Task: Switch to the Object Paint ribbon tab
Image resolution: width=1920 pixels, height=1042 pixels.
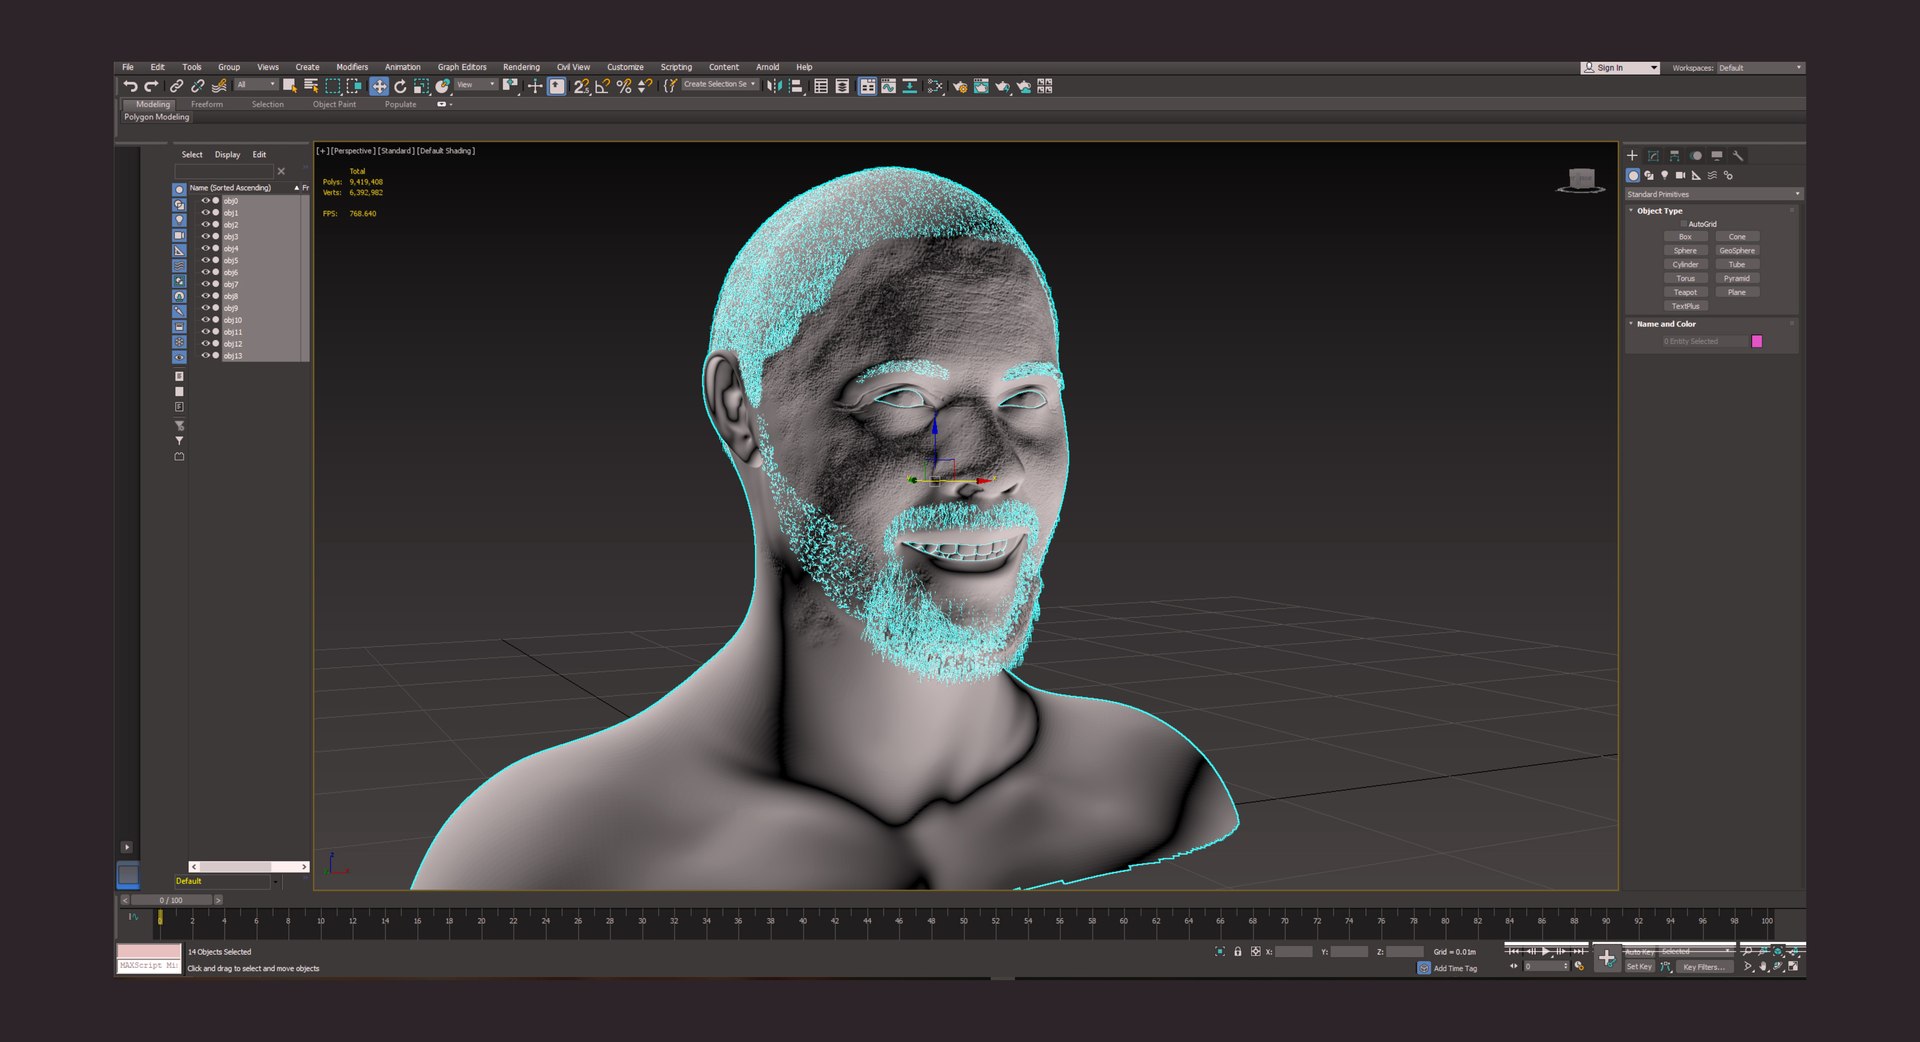Action: pos(334,104)
